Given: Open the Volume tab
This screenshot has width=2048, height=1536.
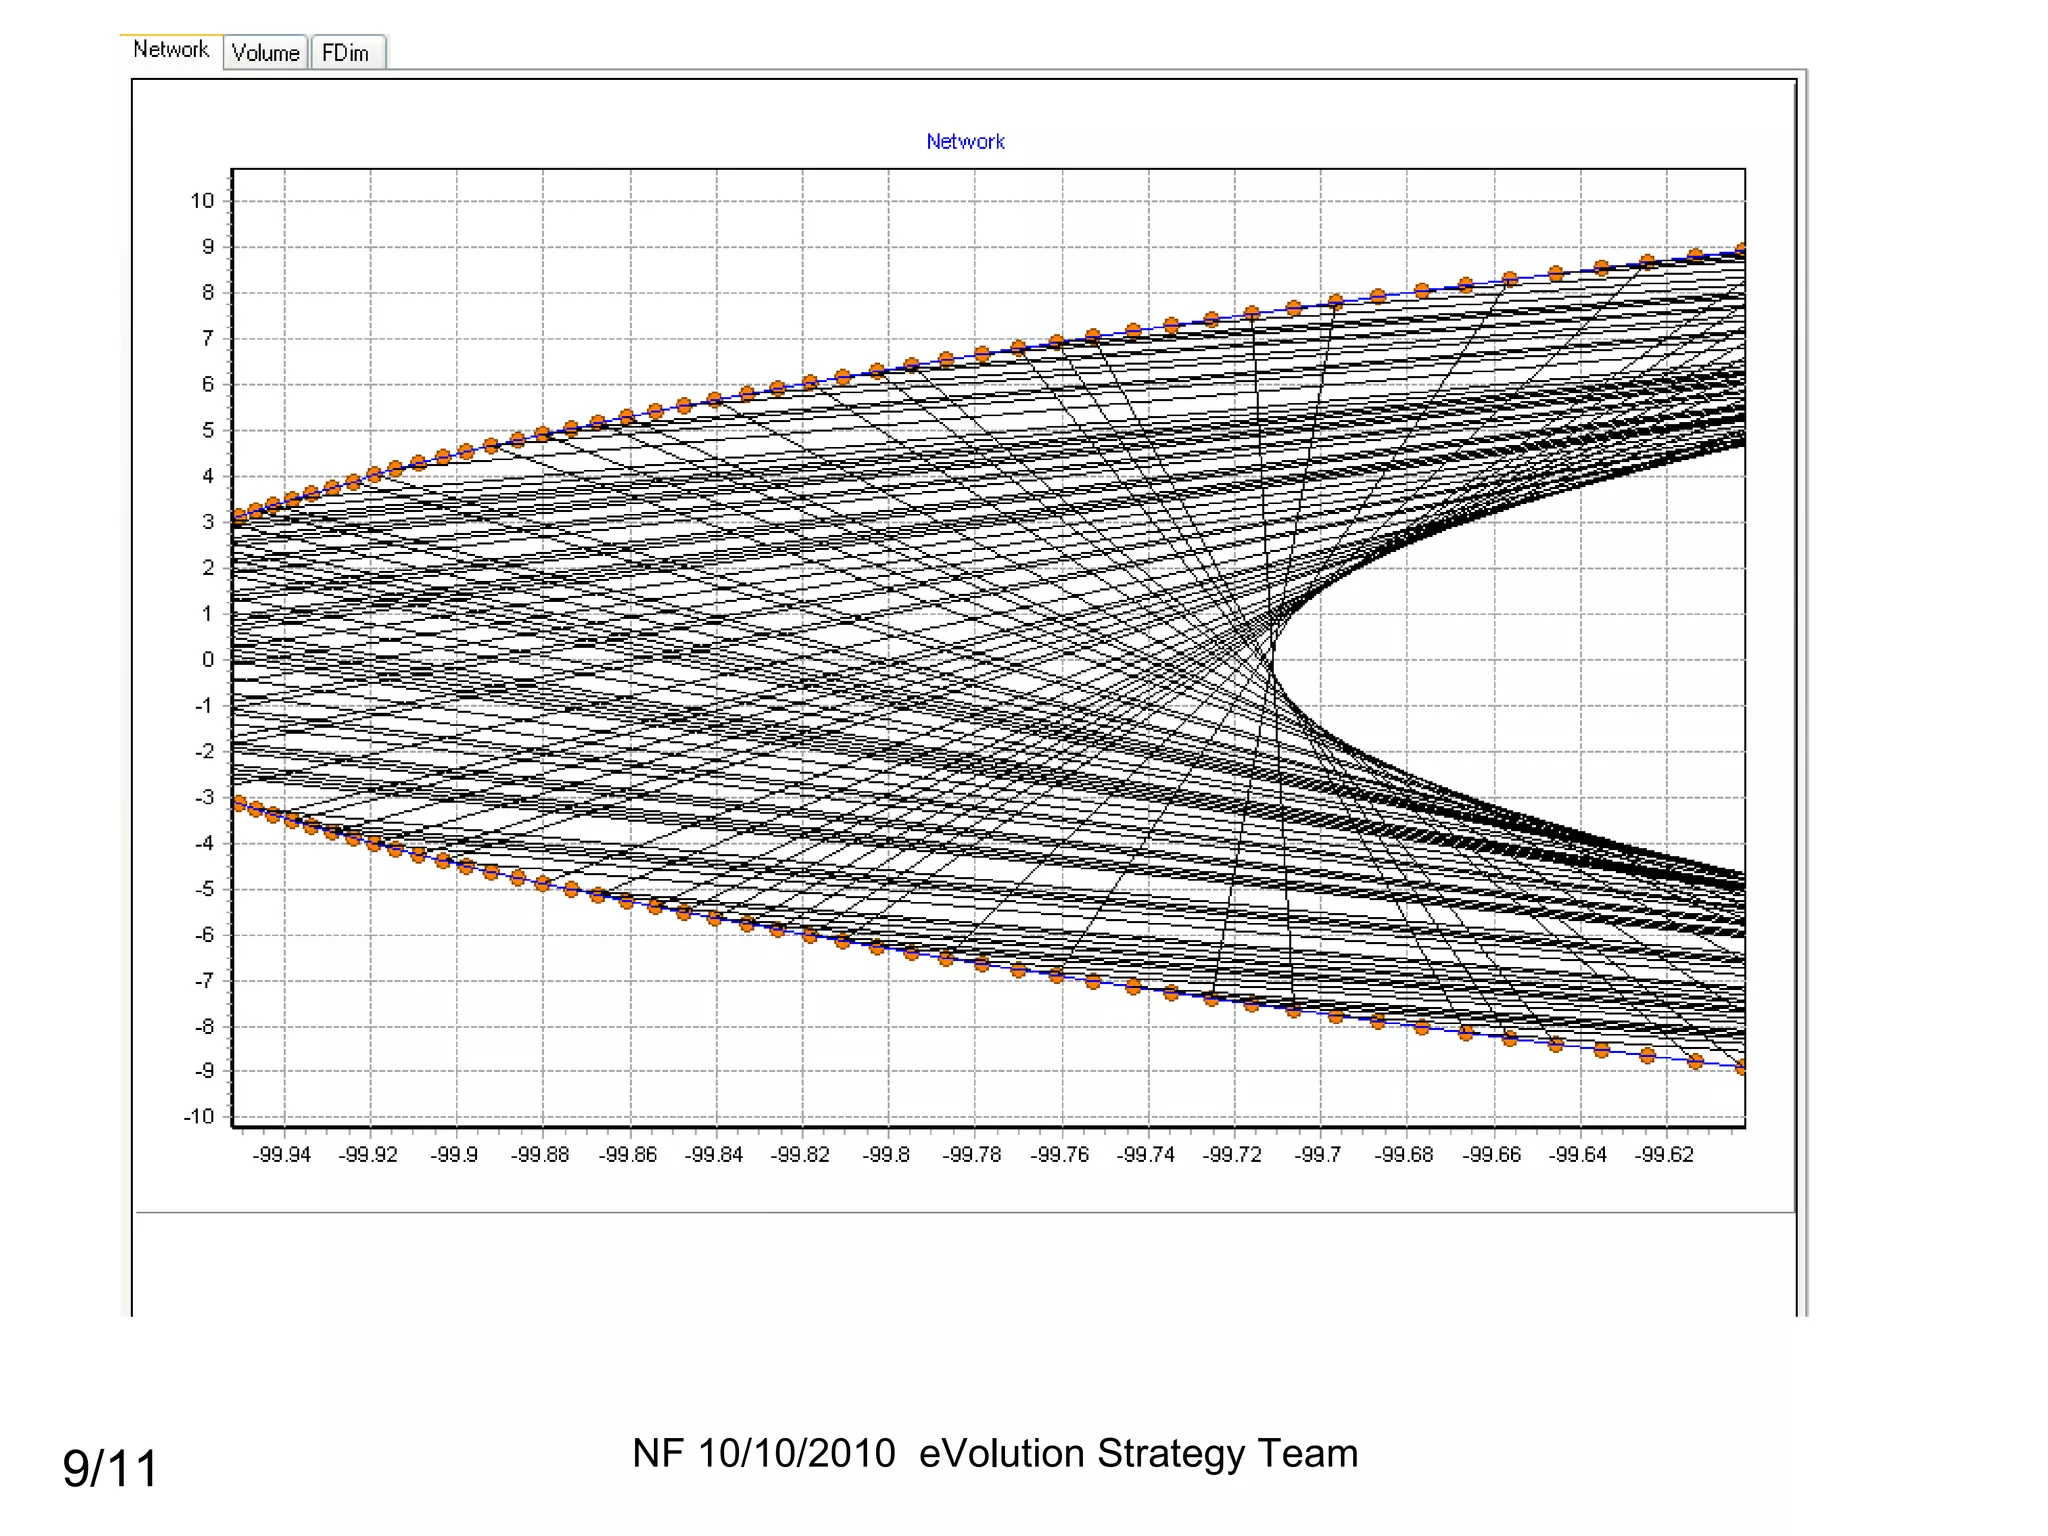Looking at the screenshot, I should click(265, 53).
